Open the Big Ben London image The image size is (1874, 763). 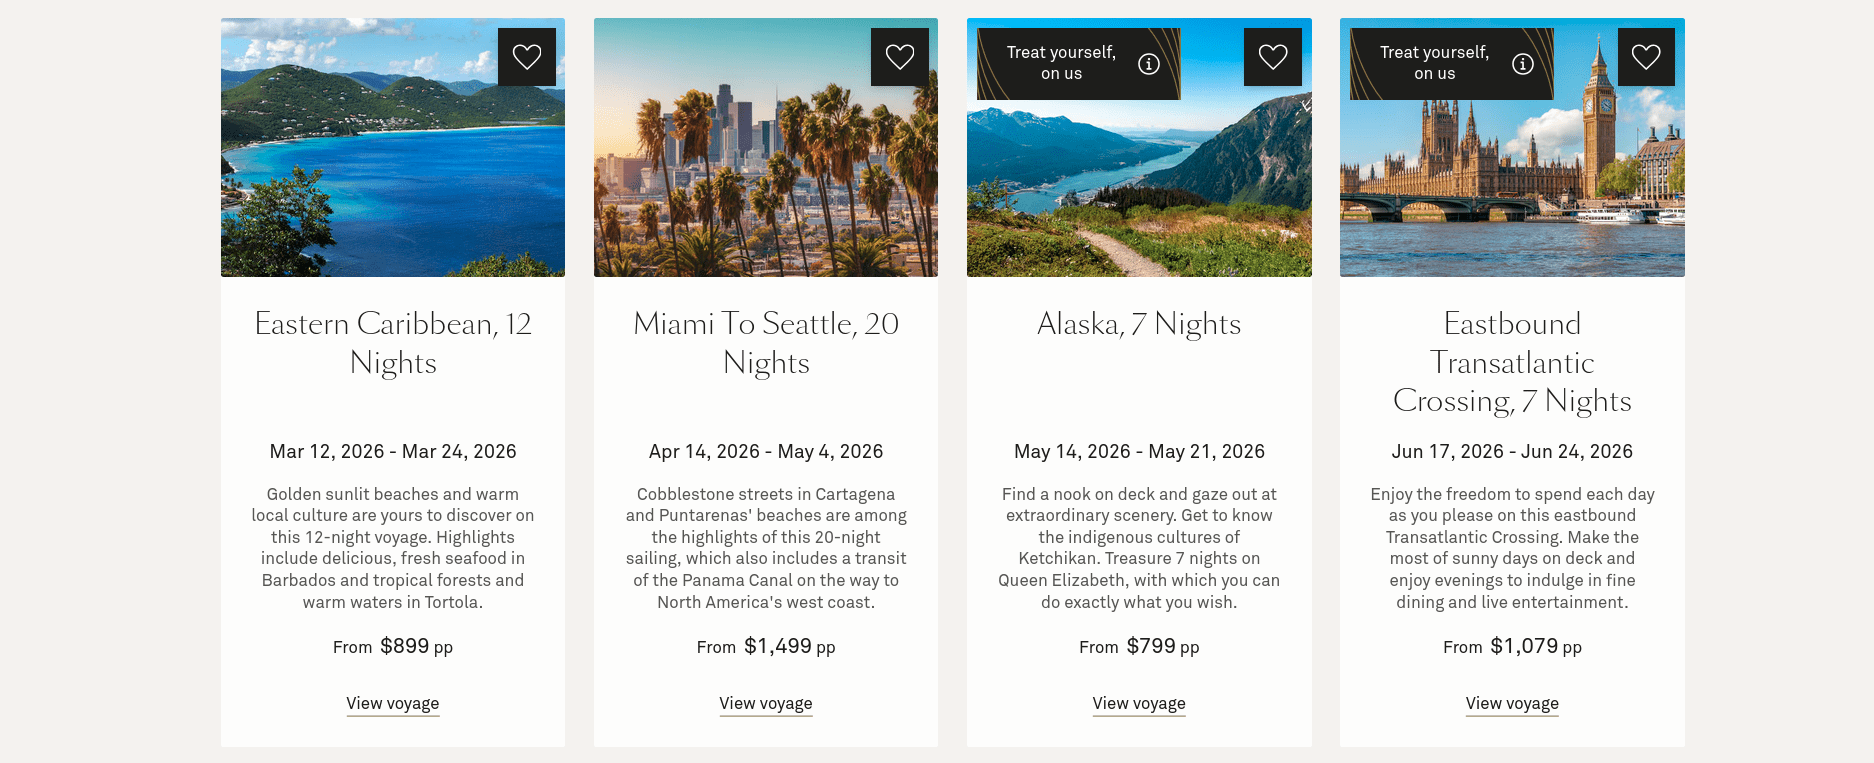(1512, 190)
